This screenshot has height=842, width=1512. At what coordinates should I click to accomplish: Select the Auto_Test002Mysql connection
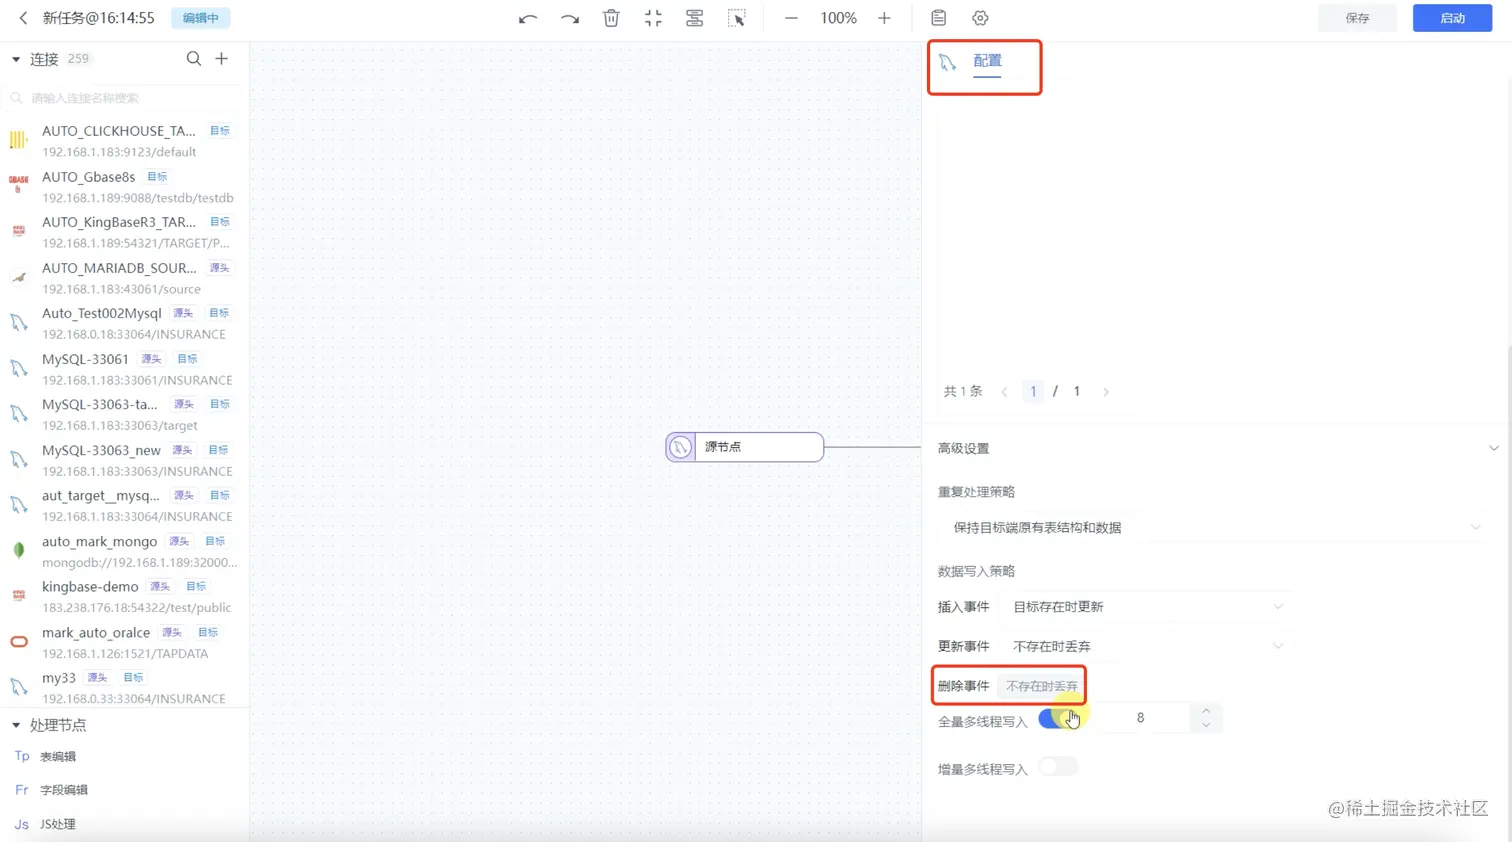124,323
